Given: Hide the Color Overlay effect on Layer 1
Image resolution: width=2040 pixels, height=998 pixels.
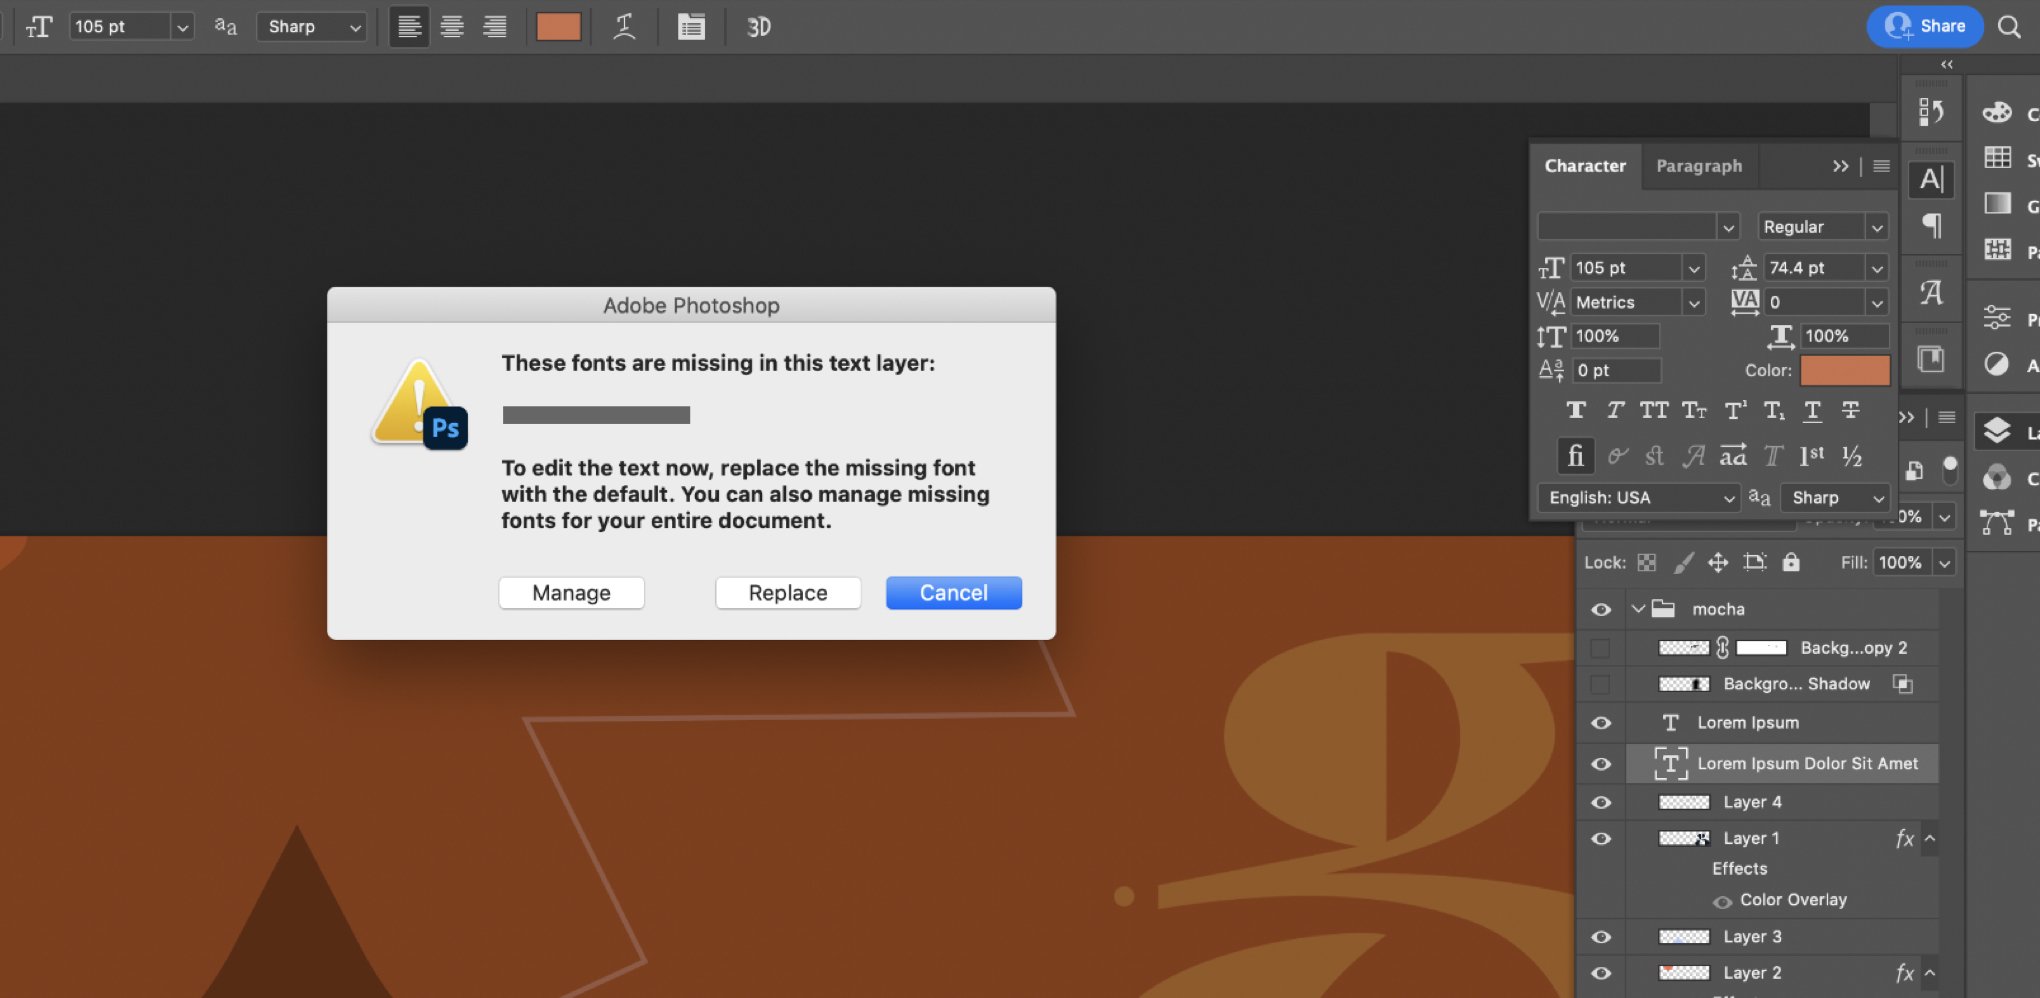Looking at the screenshot, I should point(1722,900).
